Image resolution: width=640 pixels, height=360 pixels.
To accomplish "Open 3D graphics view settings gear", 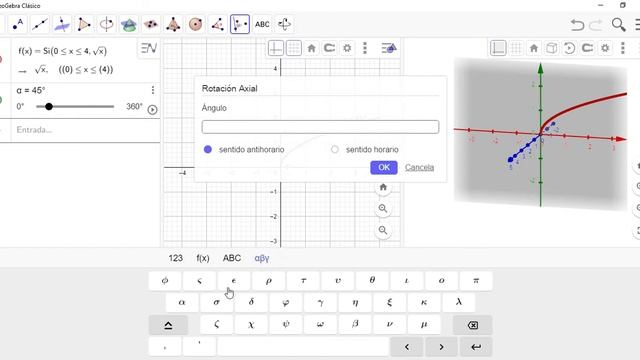I will [x=605, y=48].
